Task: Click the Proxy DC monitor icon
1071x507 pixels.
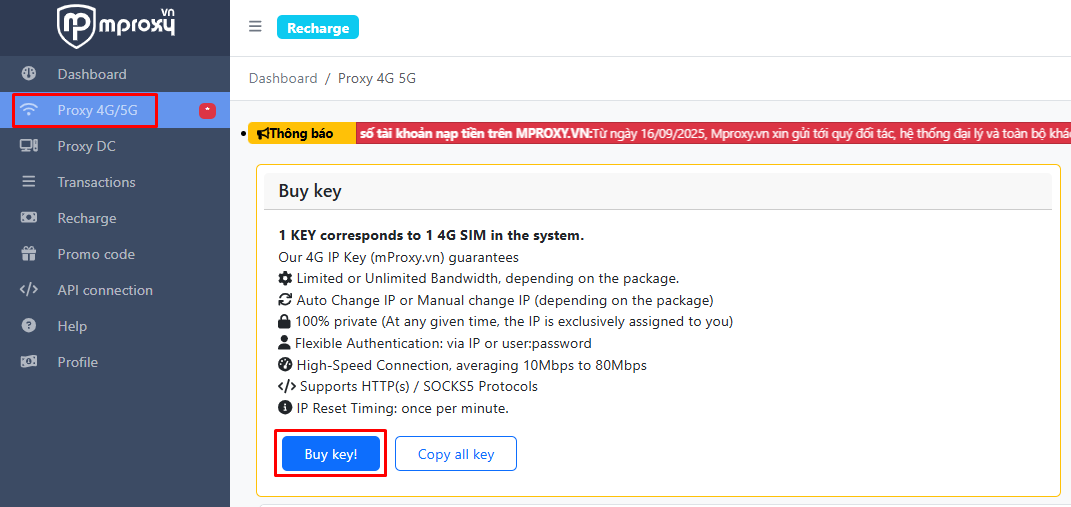Action: pos(29,146)
